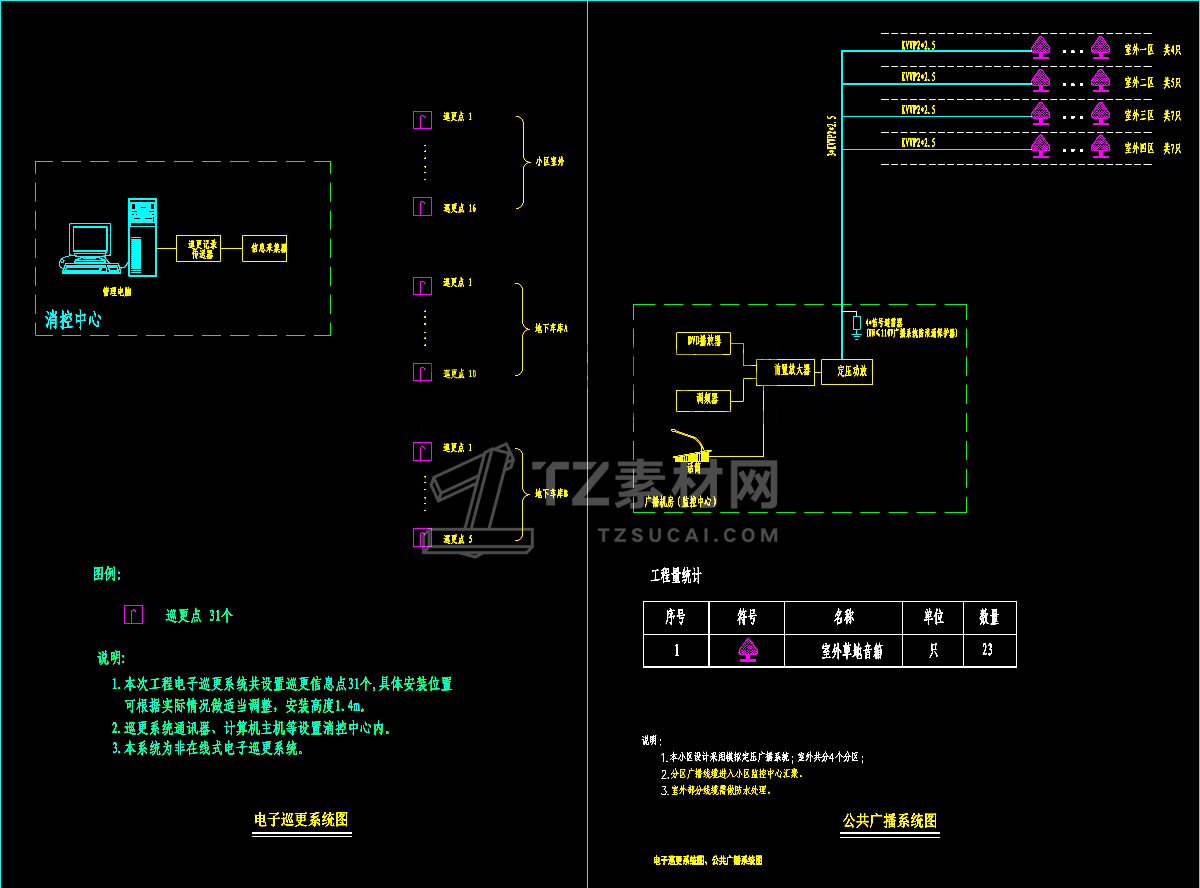Select the 信息采集器 block
This screenshot has width=1200, height=888.
265,248
